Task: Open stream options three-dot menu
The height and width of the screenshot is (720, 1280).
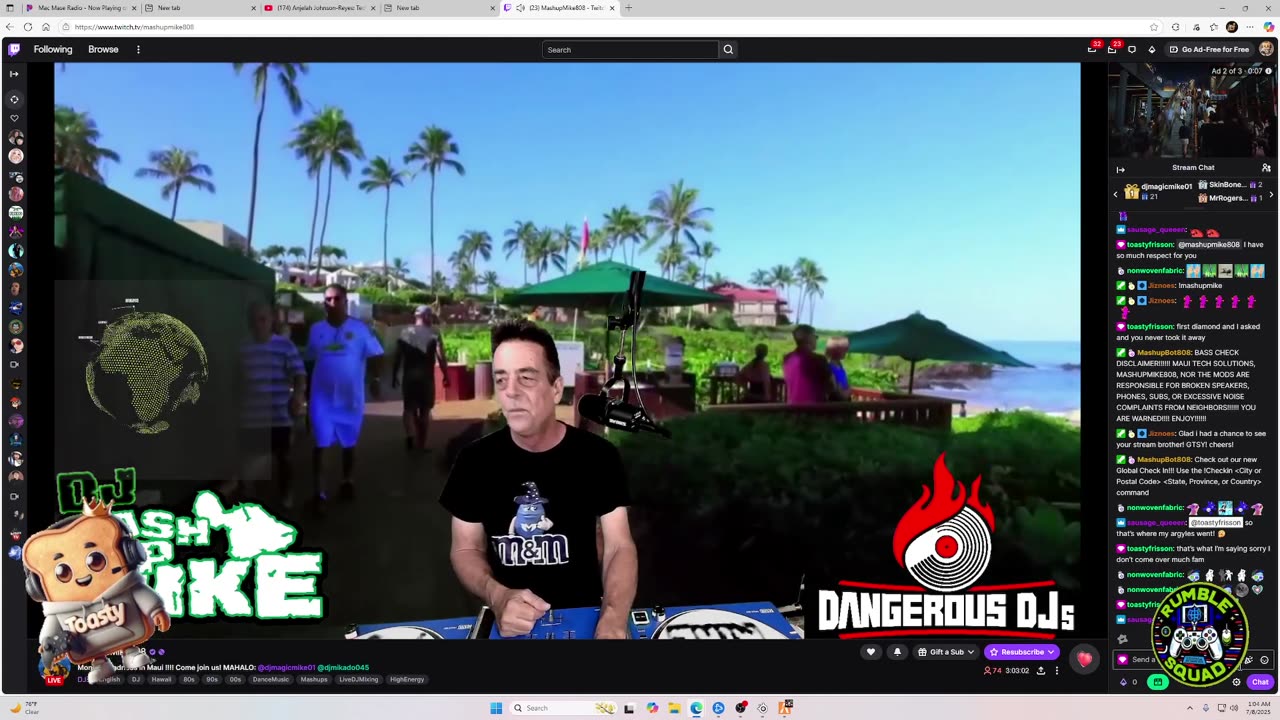Action: (x=1056, y=671)
